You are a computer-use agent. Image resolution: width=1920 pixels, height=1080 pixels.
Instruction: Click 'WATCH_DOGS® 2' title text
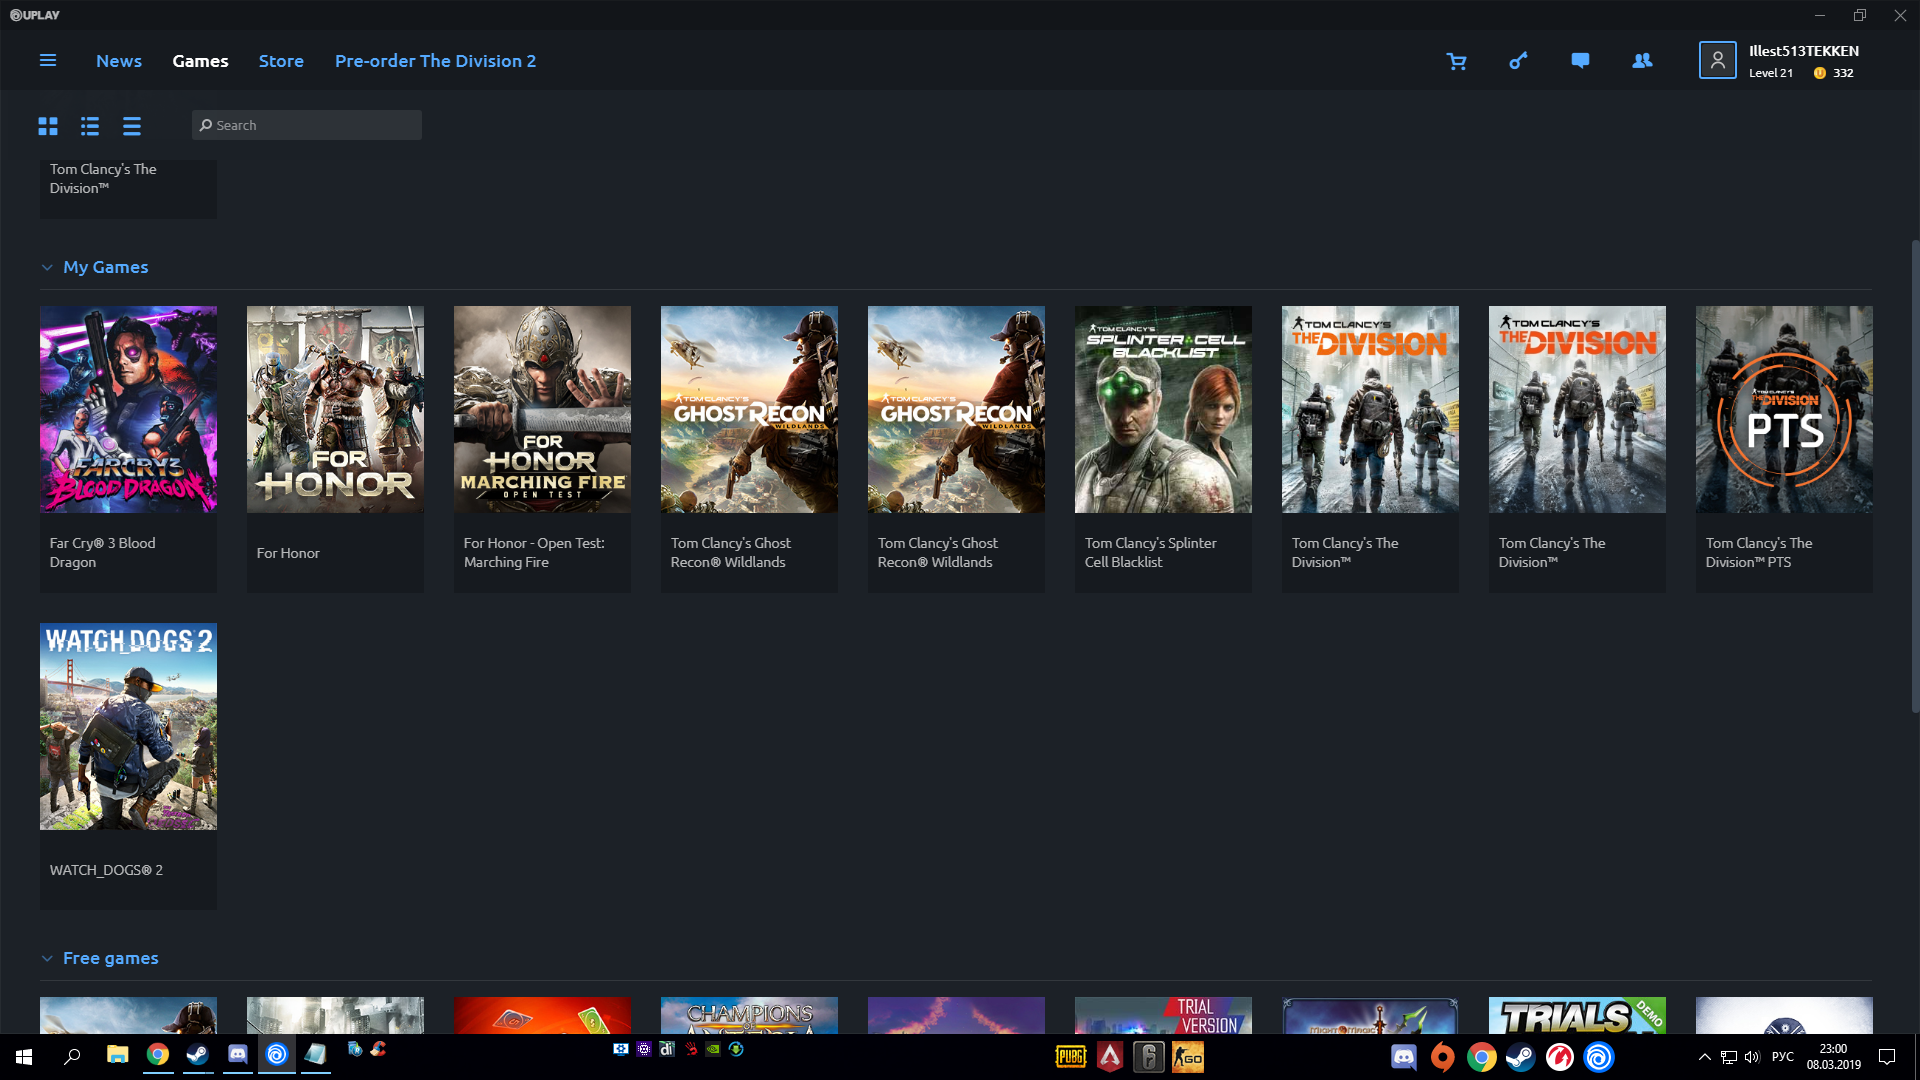[x=106, y=870]
